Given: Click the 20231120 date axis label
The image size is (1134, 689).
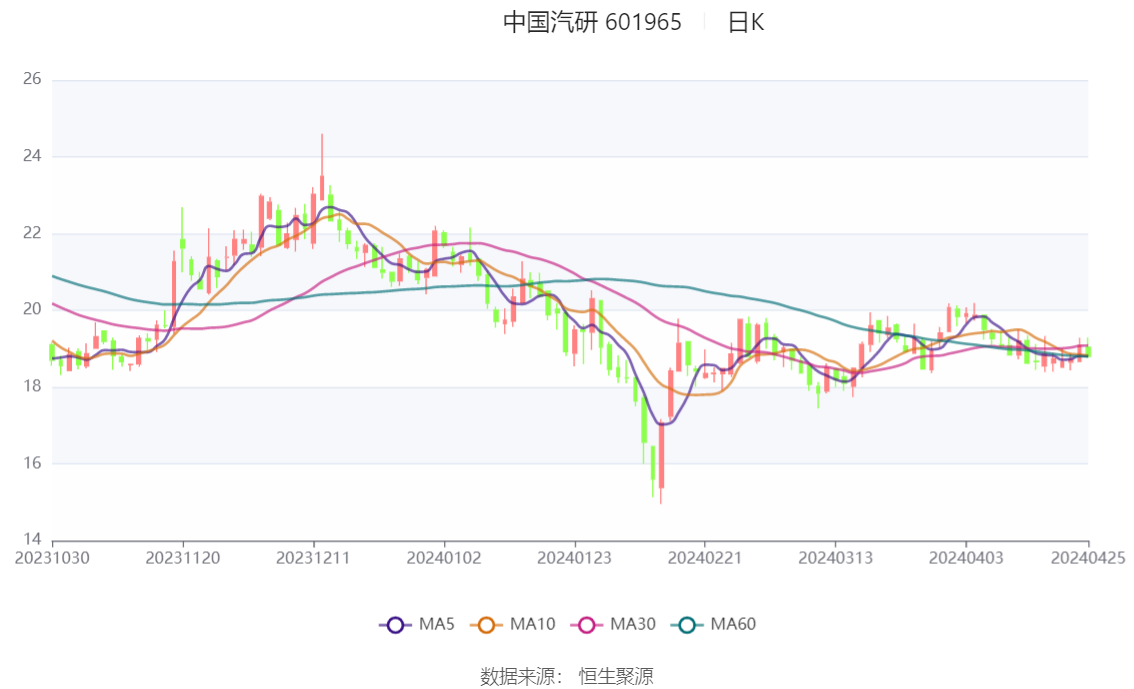Looking at the screenshot, I should [183, 558].
